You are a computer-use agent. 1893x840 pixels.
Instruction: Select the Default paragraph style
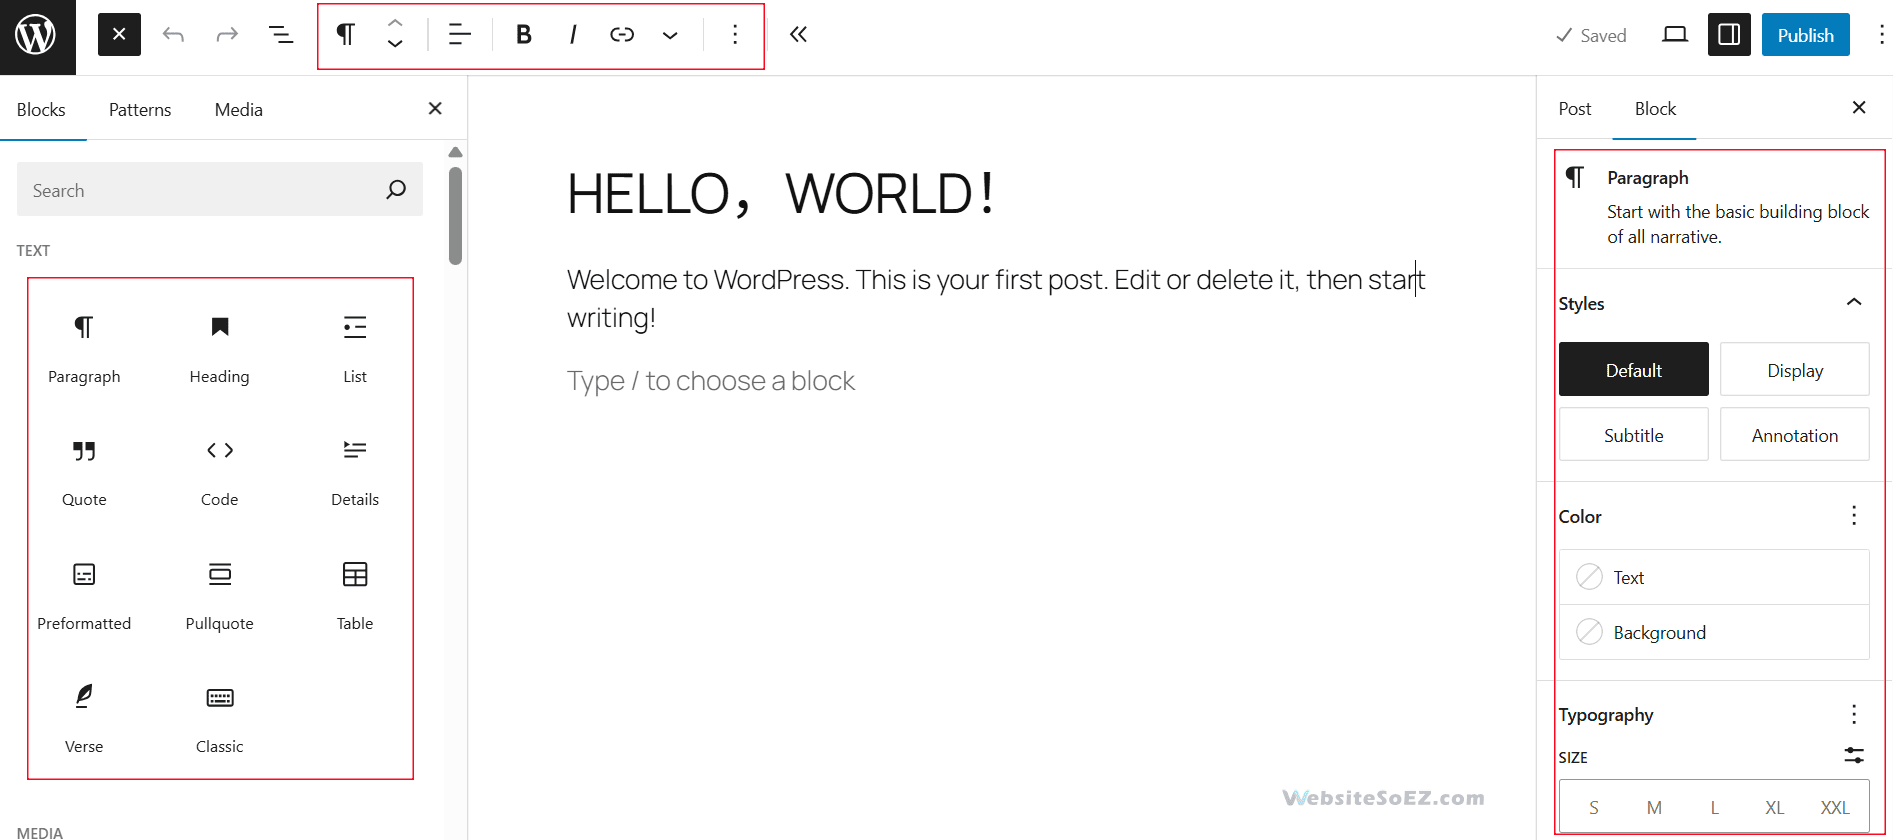pyautogui.click(x=1634, y=370)
